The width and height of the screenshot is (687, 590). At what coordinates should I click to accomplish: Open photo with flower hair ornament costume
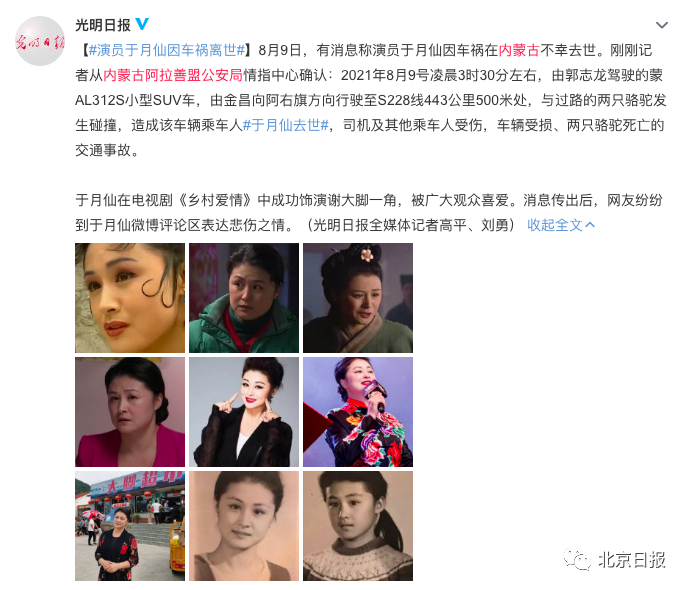(x=358, y=298)
